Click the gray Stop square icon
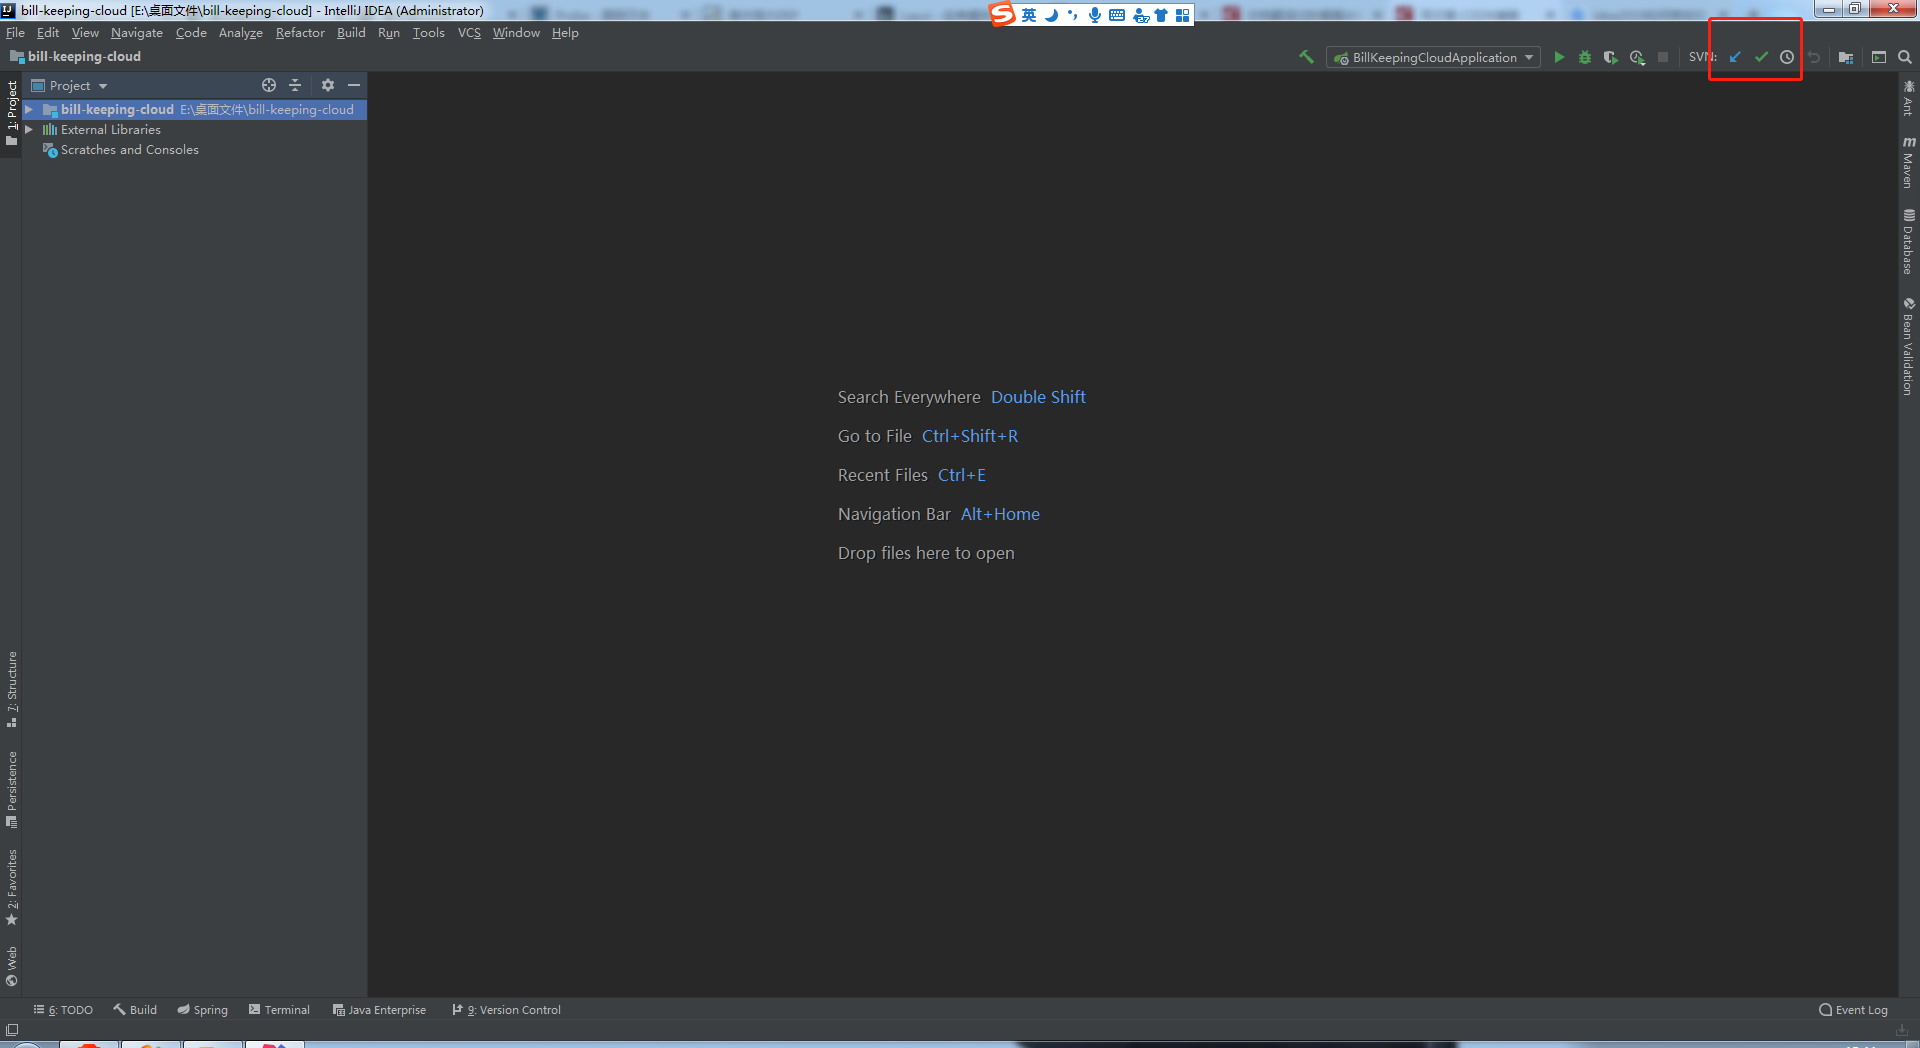The width and height of the screenshot is (1920, 1048). pyautogui.click(x=1663, y=57)
